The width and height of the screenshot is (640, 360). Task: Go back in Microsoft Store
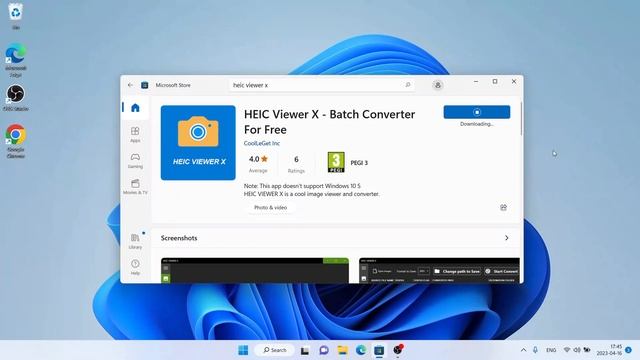click(130, 85)
